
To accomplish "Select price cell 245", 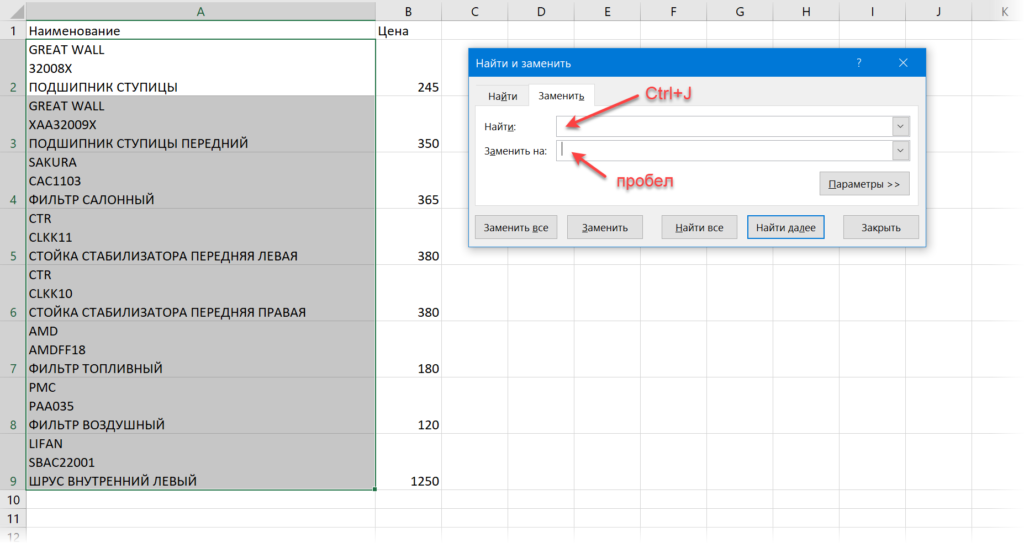I will coord(408,68).
